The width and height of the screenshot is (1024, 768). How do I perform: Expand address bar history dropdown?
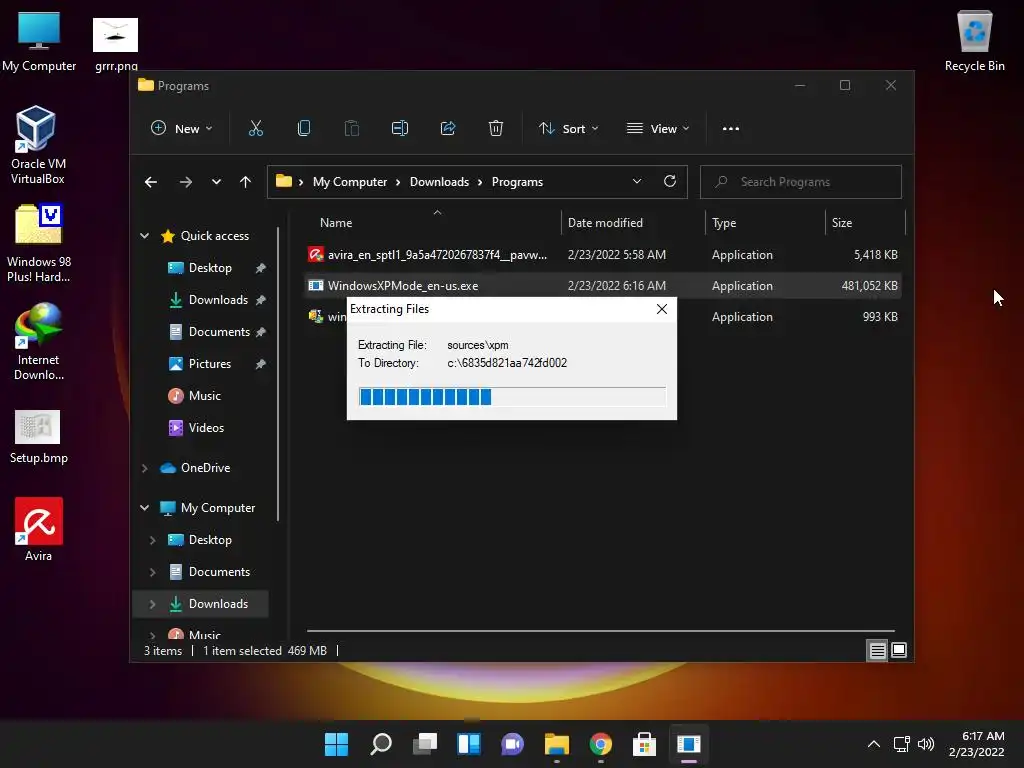637,182
